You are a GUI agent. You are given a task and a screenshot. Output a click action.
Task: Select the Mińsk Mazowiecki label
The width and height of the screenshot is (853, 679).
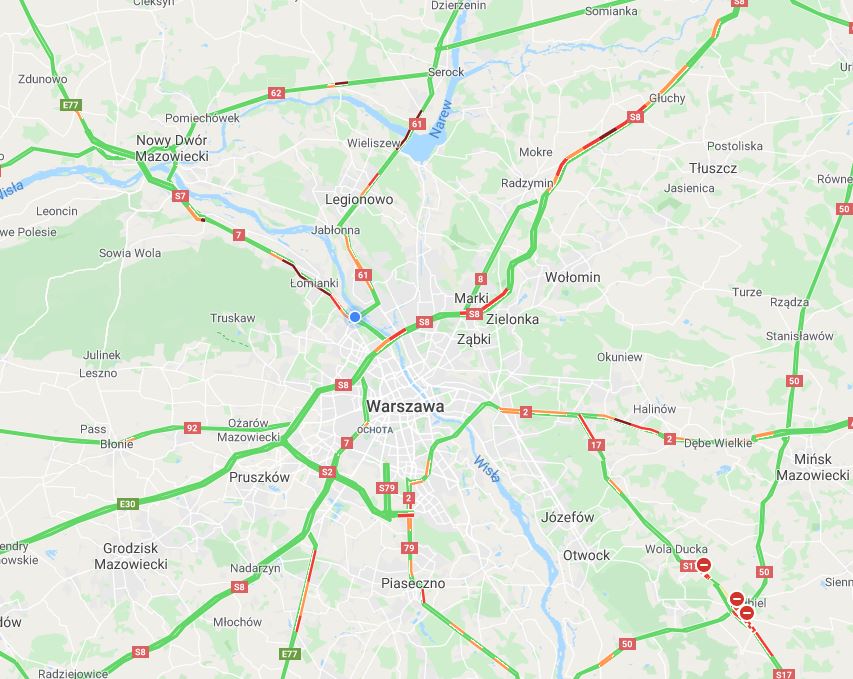pyautogui.click(x=813, y=467)
